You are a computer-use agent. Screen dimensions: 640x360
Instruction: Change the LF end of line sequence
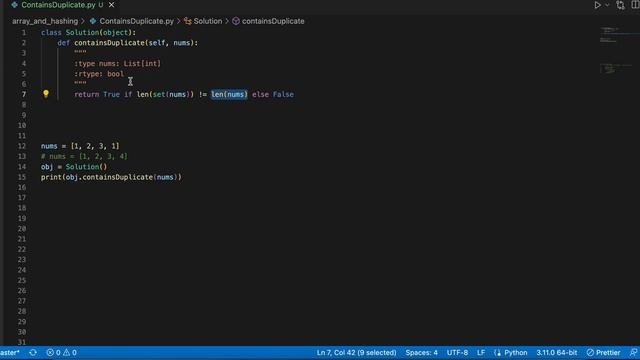pyautogui.click(x=481, y=353)
